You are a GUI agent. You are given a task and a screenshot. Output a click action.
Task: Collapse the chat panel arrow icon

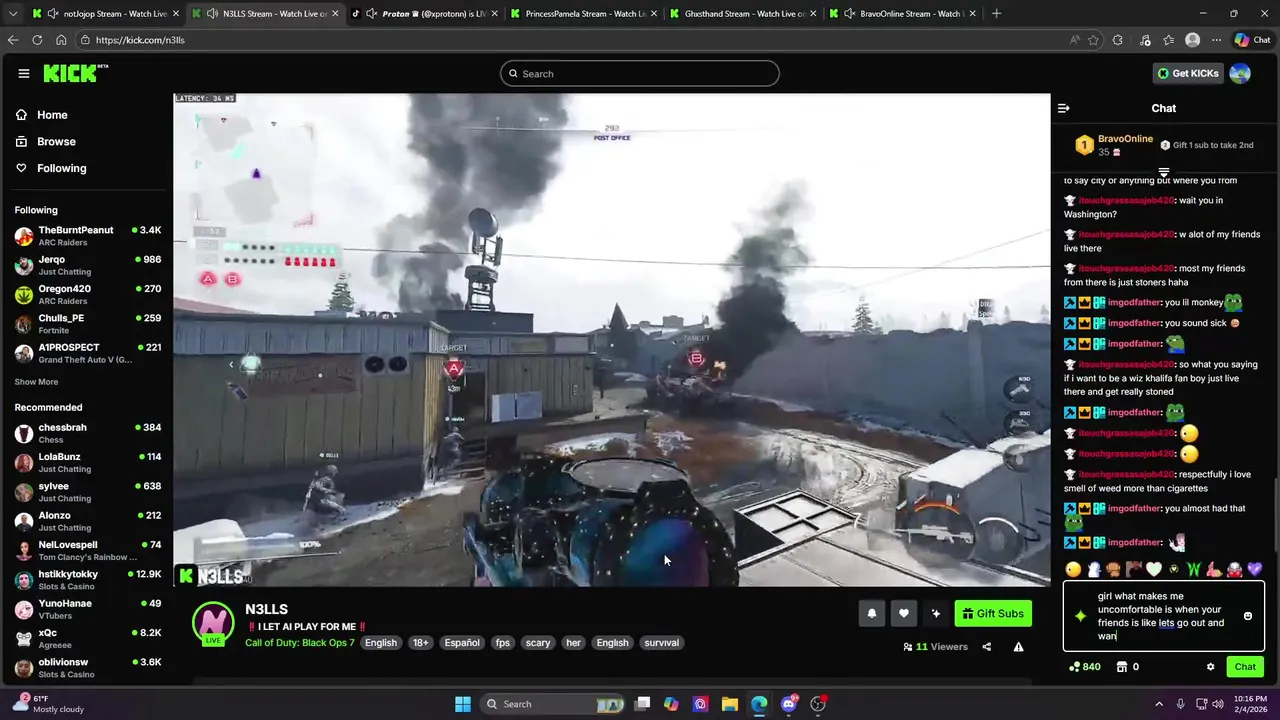(1064, 108)
